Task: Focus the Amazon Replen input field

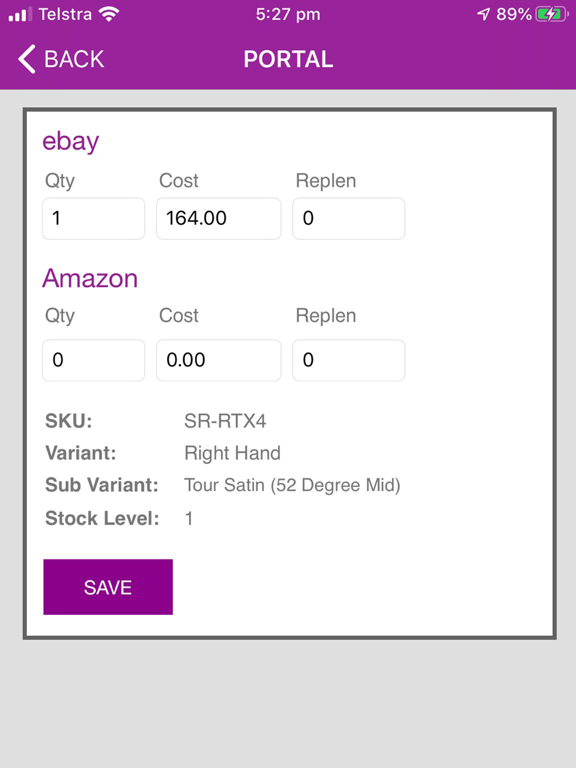Action: point(349,360)
